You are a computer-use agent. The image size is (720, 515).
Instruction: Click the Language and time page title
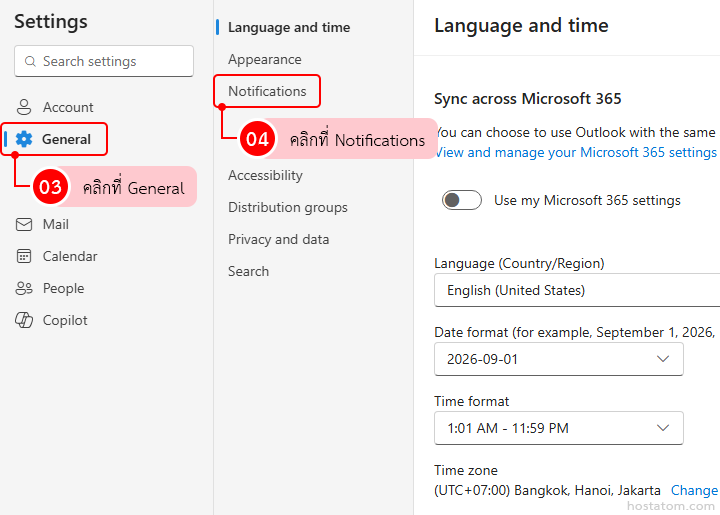[521, 25]
